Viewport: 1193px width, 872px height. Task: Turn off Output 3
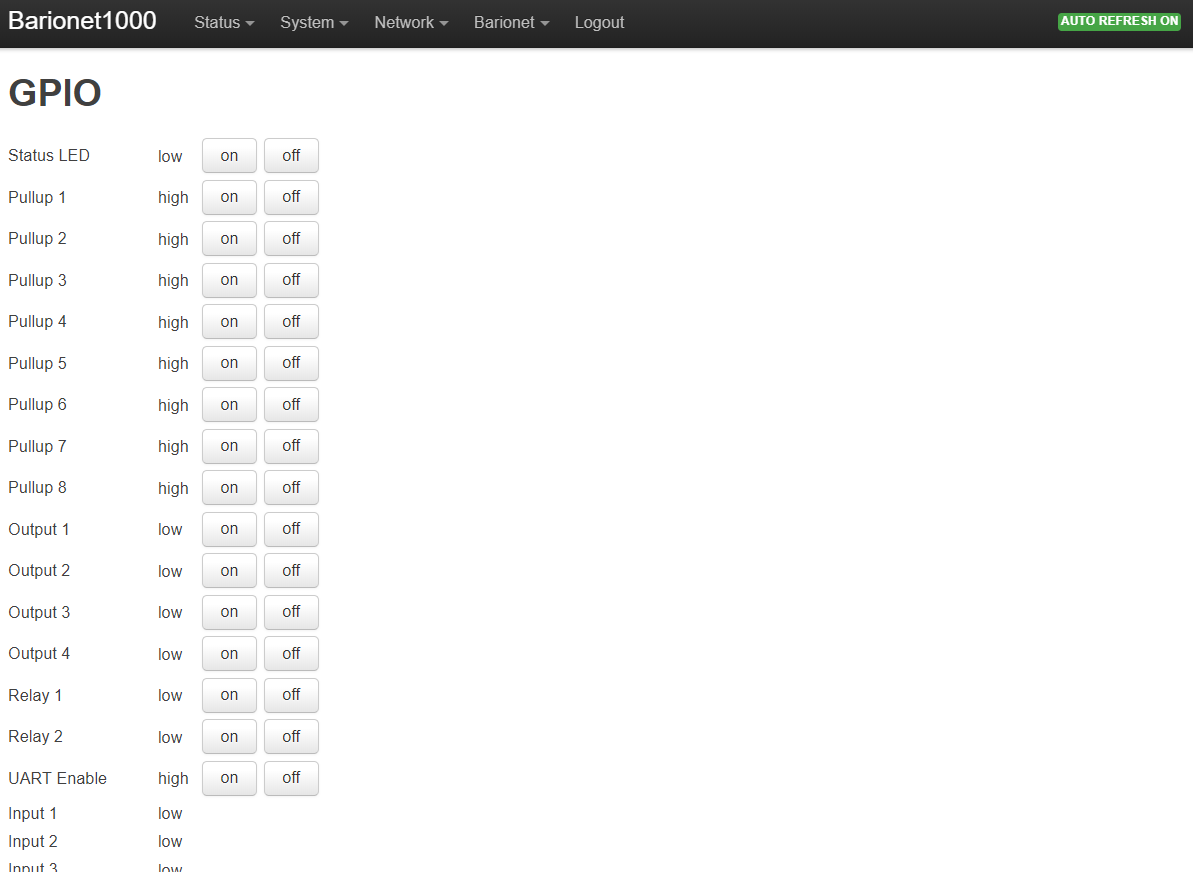(291, 612)
